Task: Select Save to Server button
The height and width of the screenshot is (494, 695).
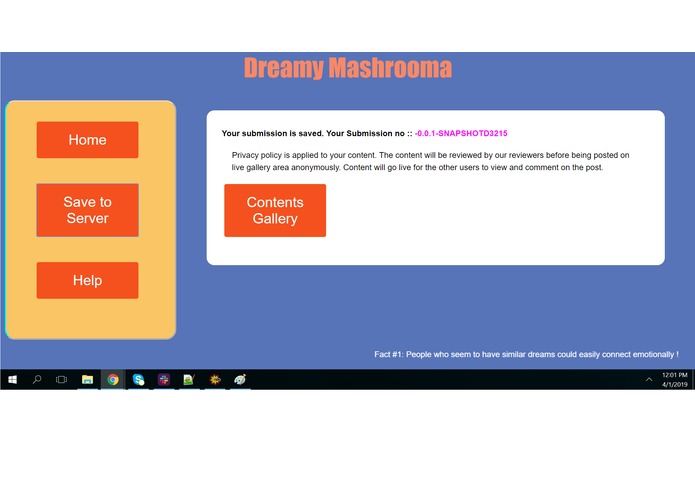Action: 87,210
